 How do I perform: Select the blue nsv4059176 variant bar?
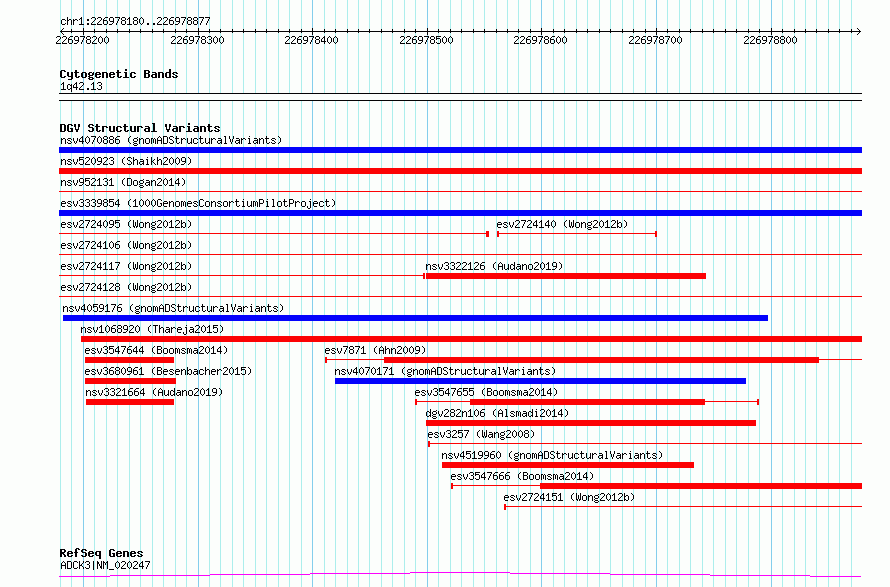pyautogui.click(x=415, y=318)
